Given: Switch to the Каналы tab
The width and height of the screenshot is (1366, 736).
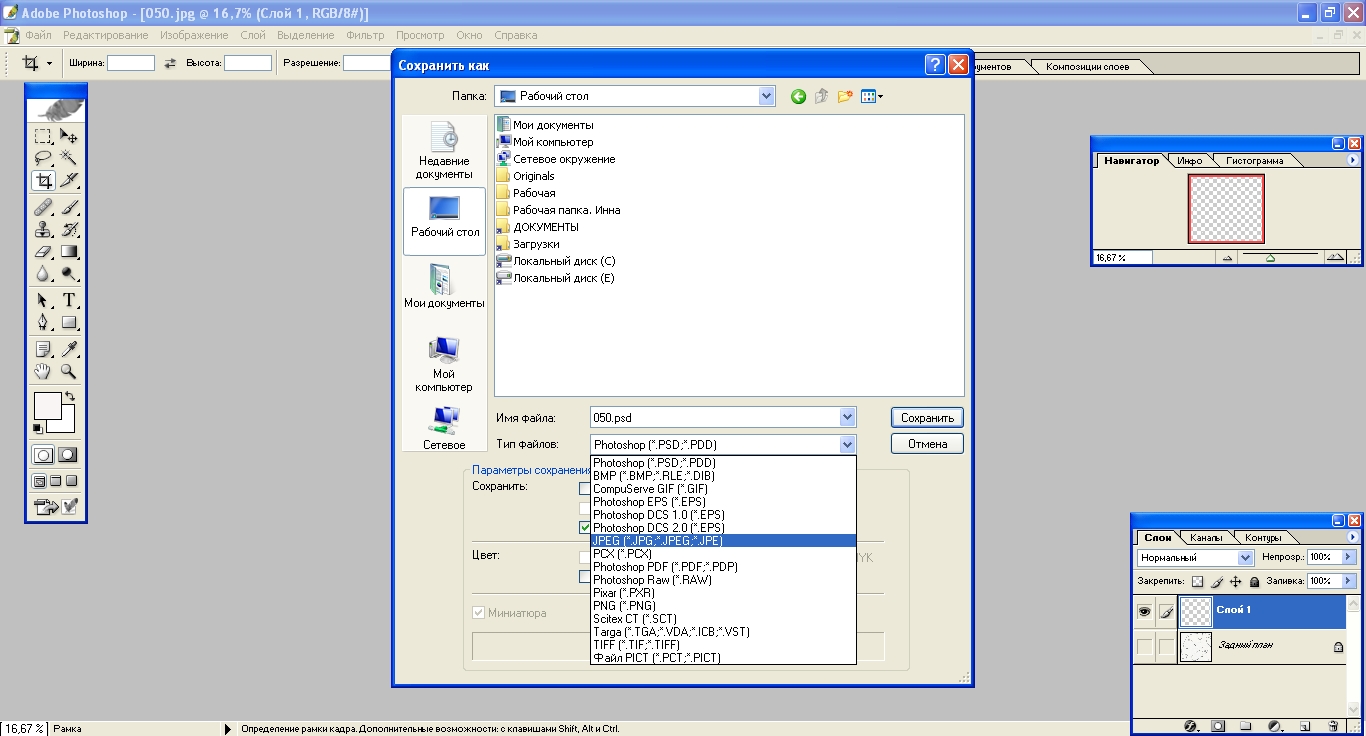Looking at the screenshot, I should coord(1205,538).
